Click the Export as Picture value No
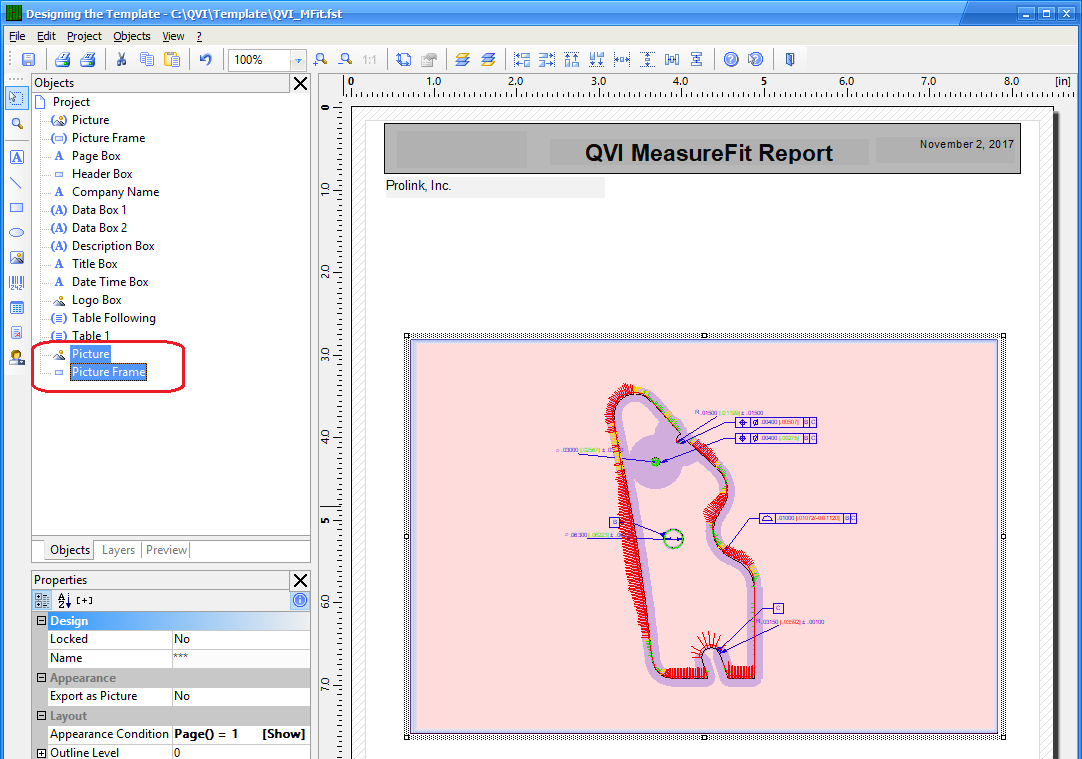1082x759 pixels. [241, 696]
